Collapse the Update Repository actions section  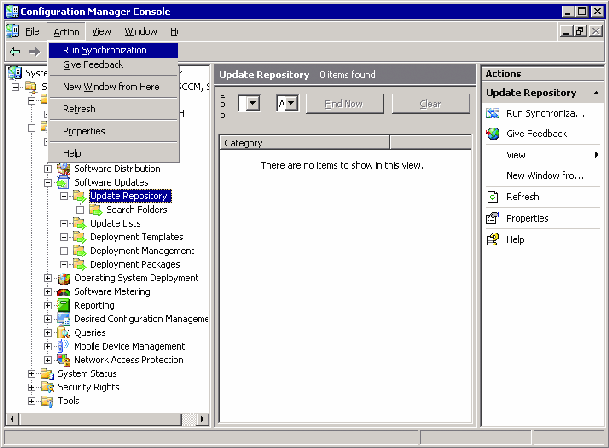tap(596, 93)
